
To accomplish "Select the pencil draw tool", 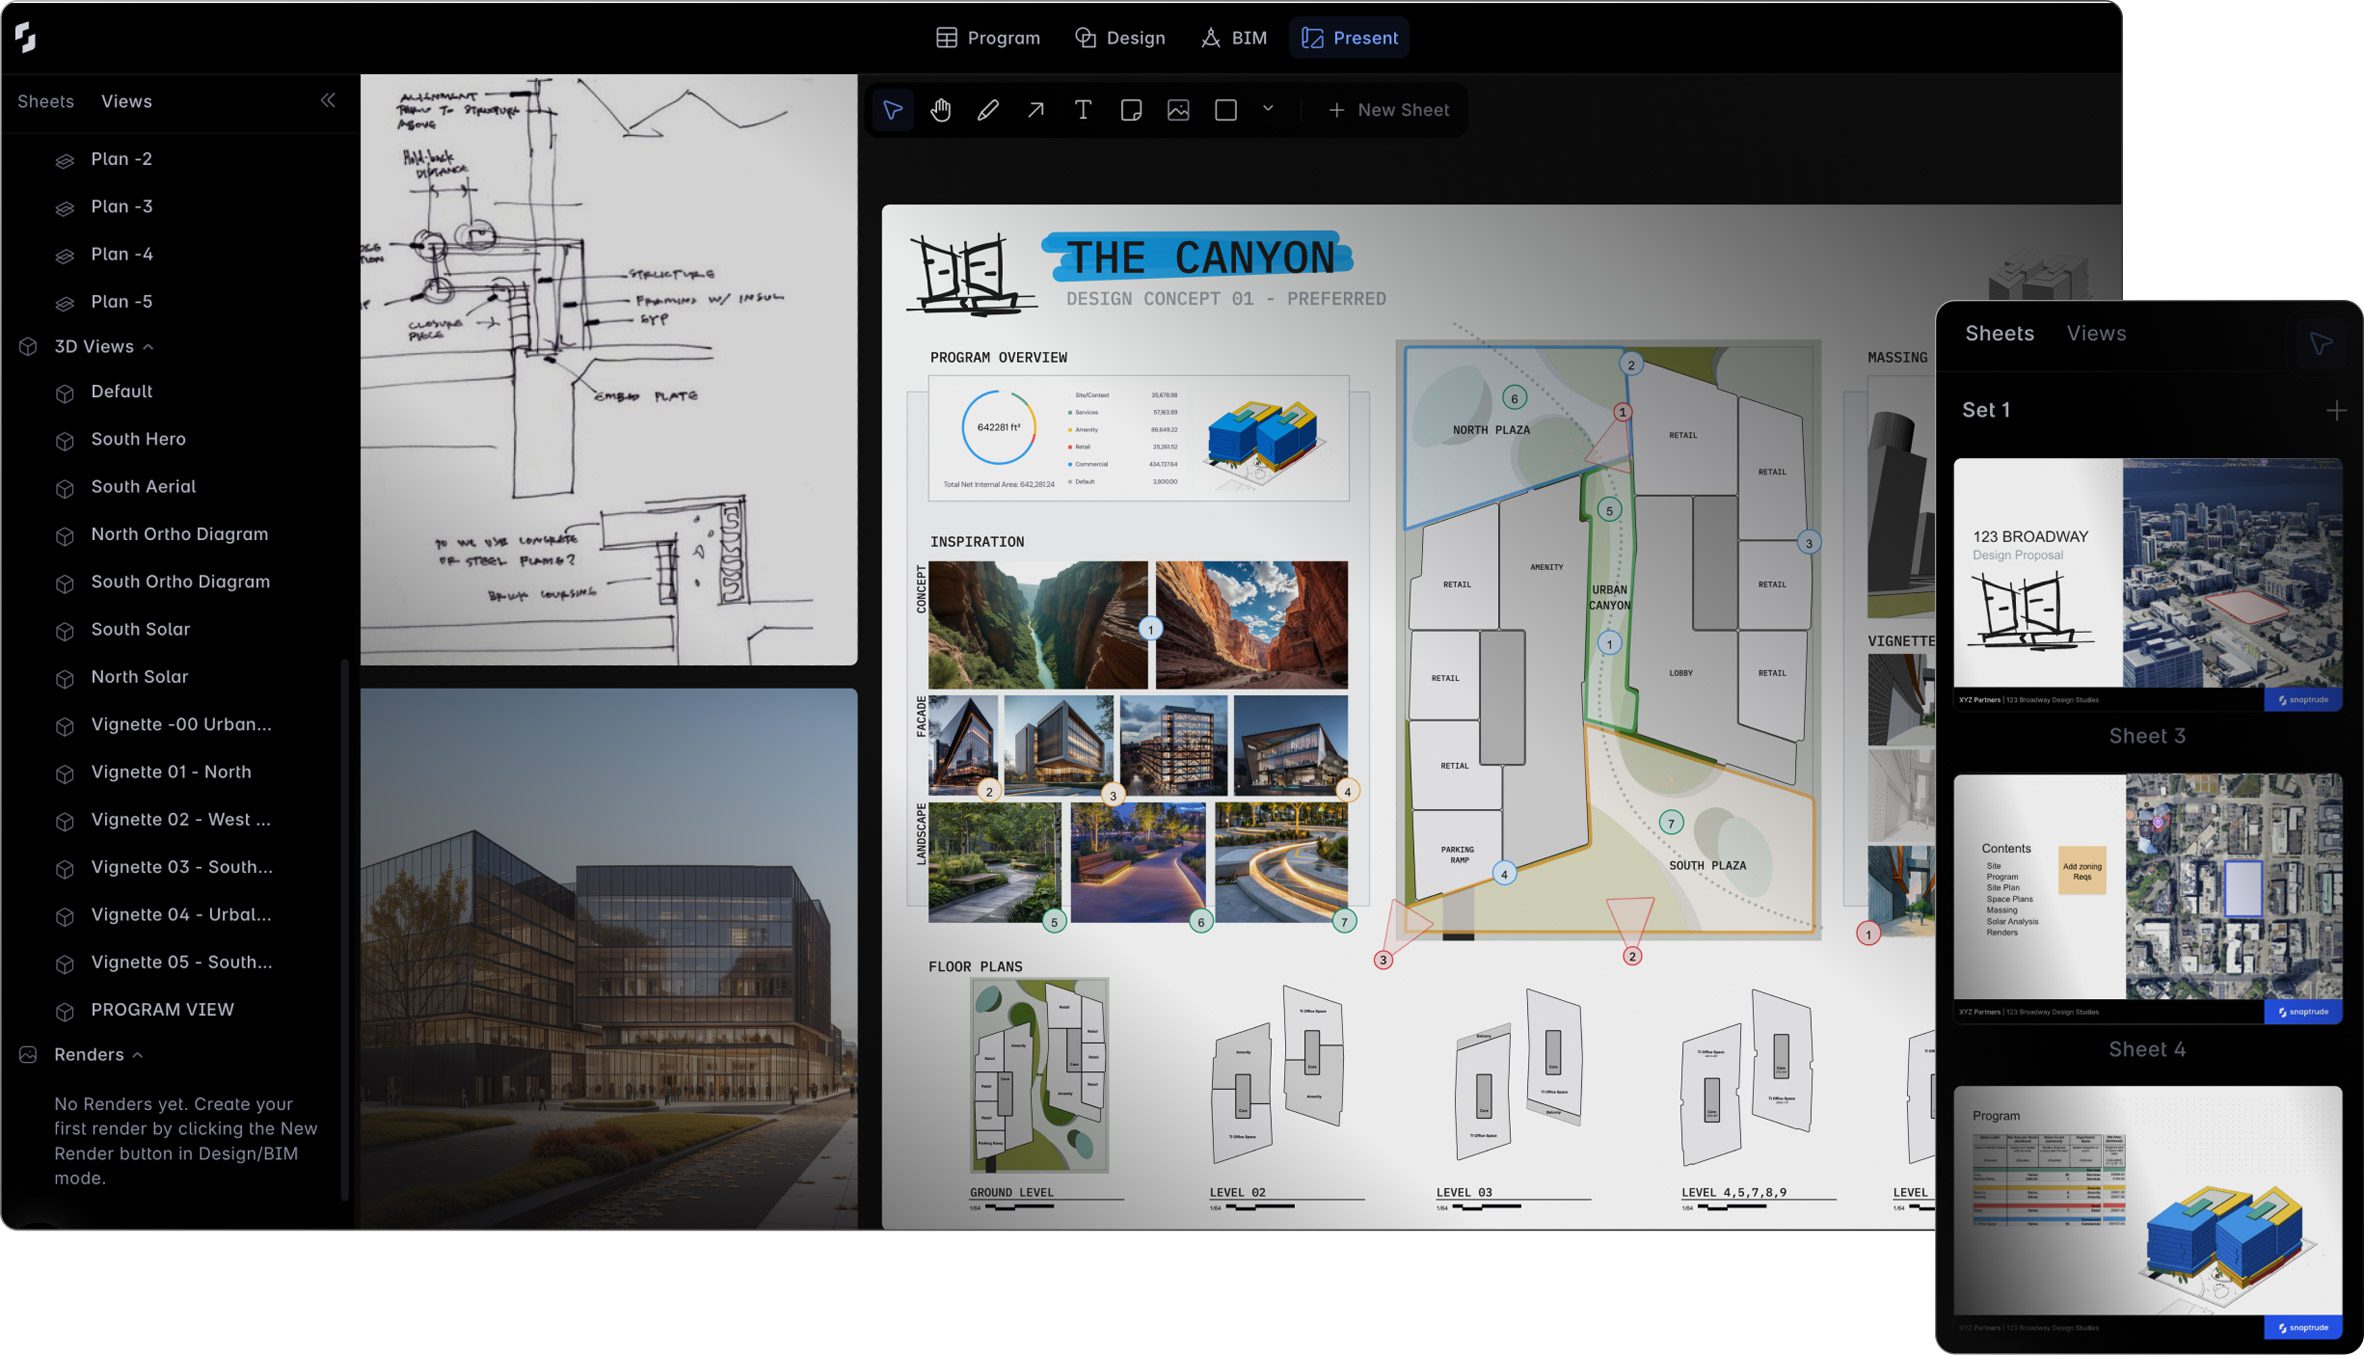I will (x=988, y=110).
